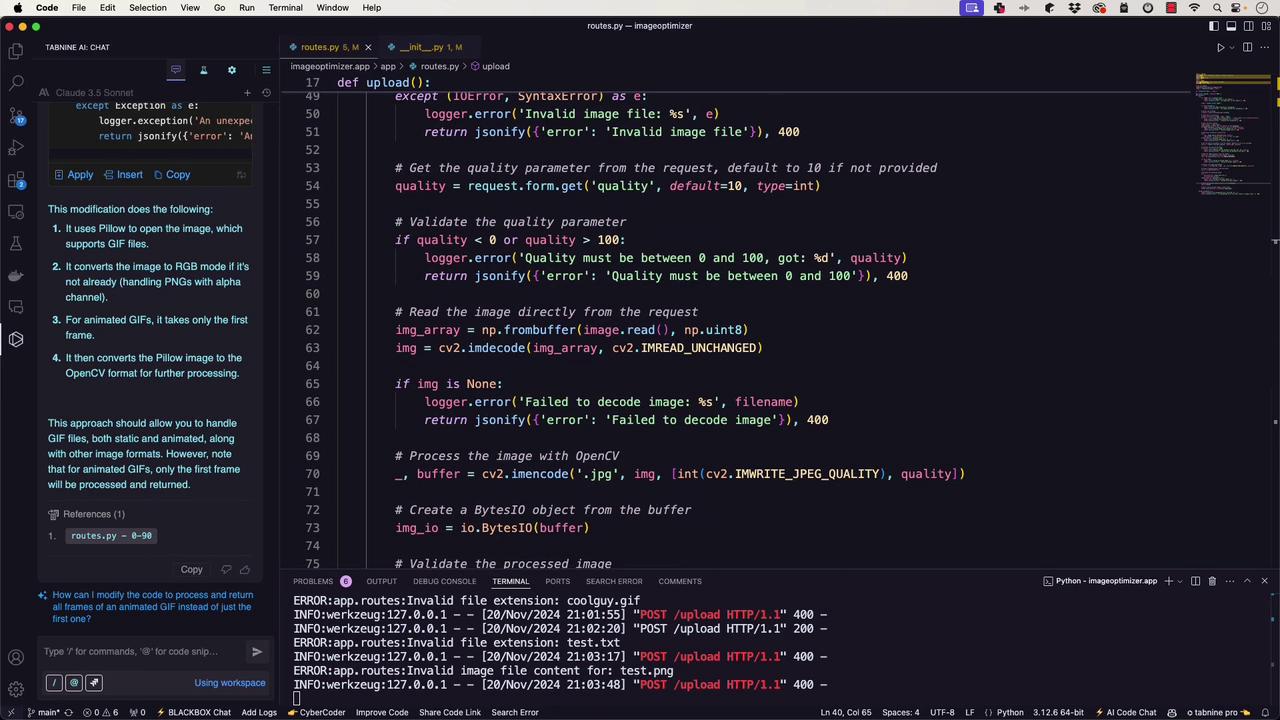Screen dimensions: 1280x720
Task: Open the Output panel tab
Action: 381,581
